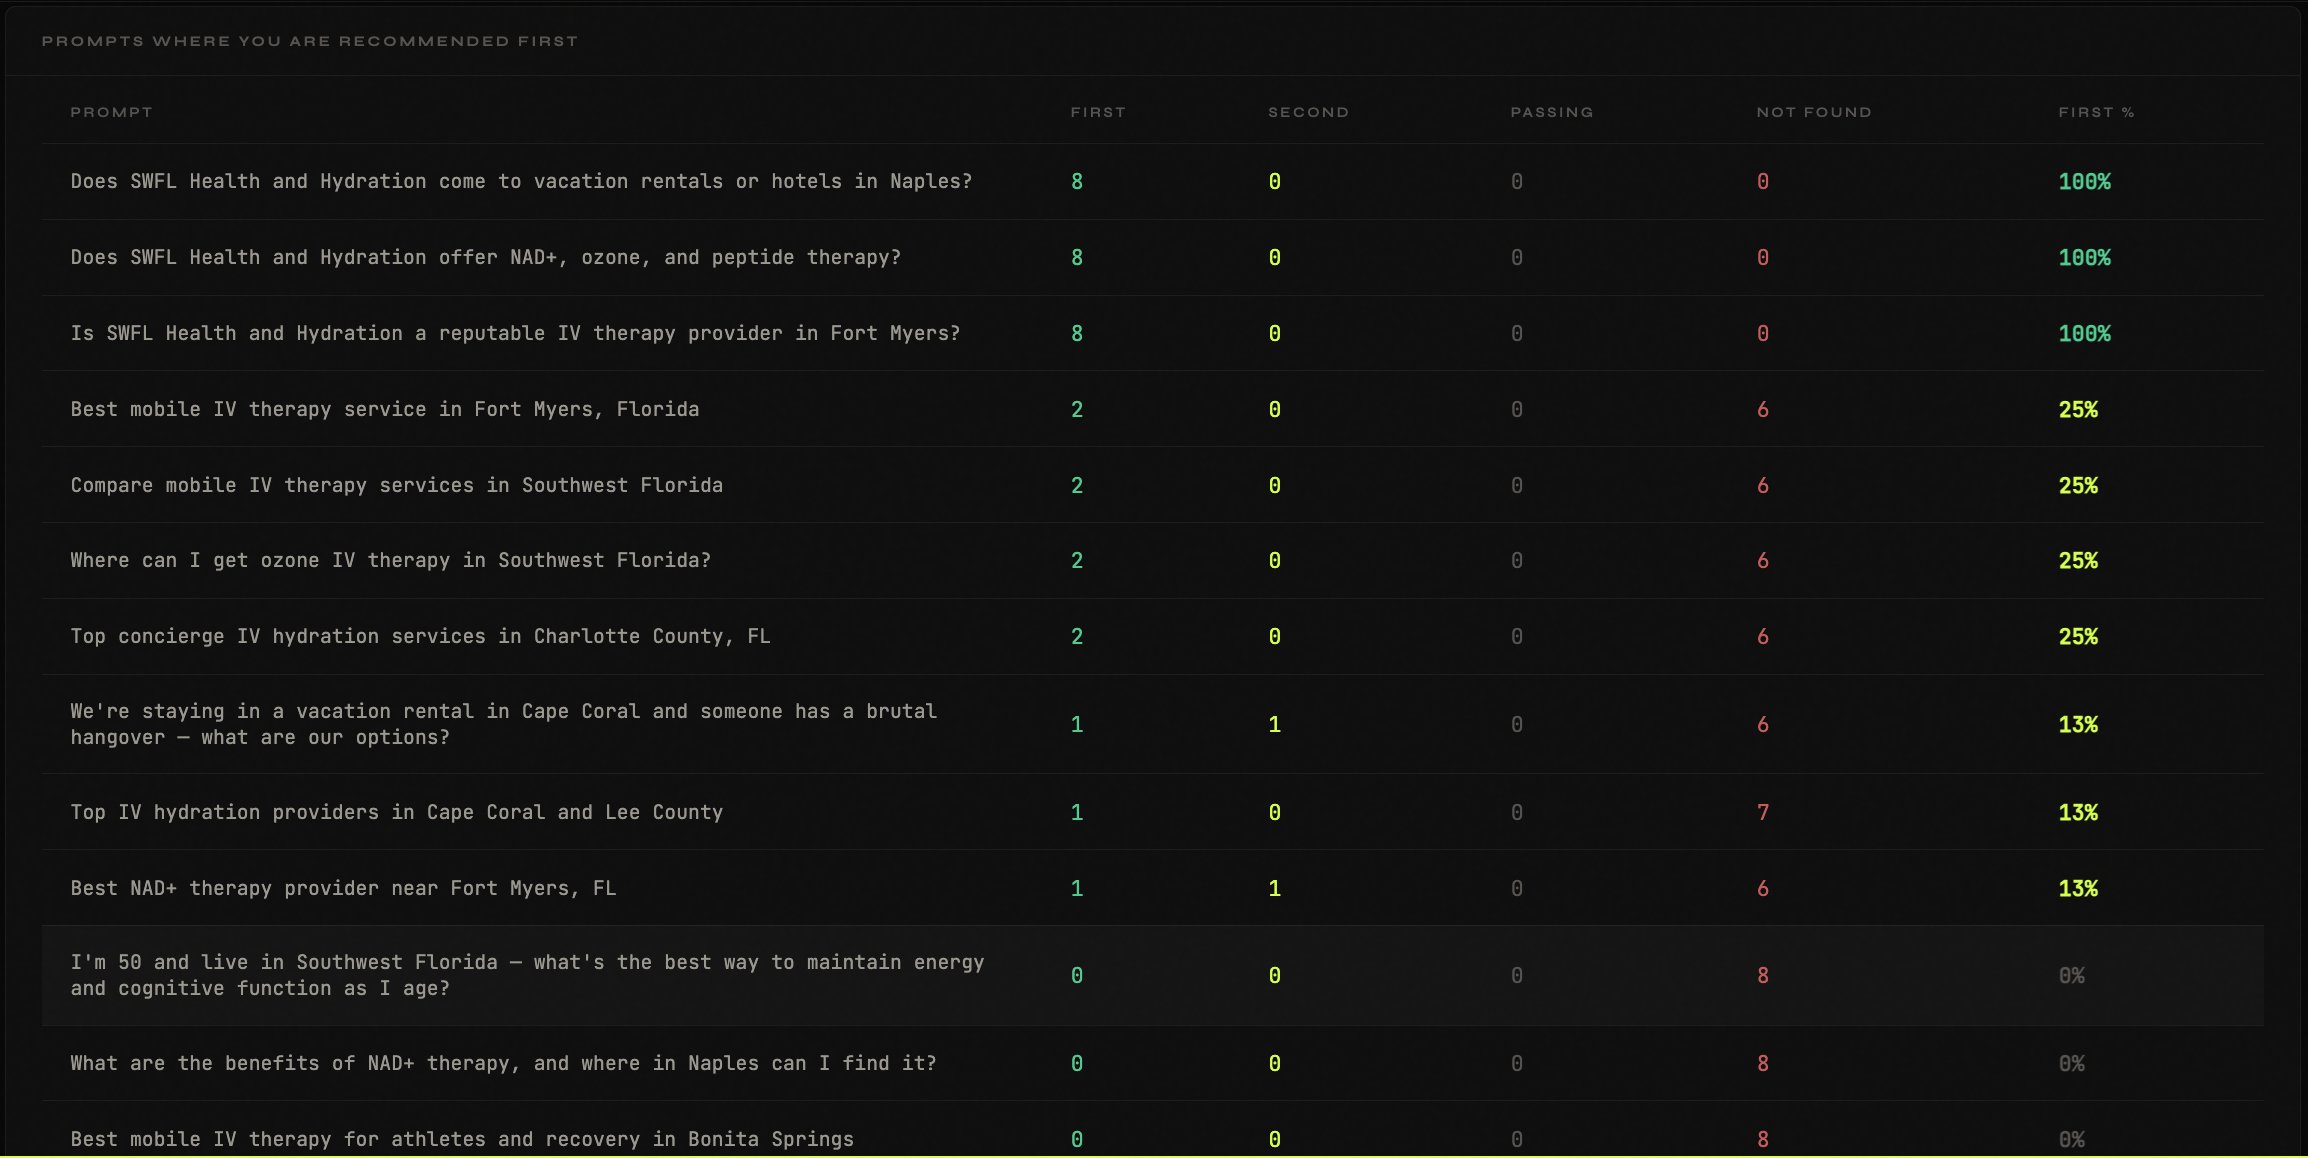
Task: Click 25% in the ozone IV therapy row
Action: (x=2078, y=560)
